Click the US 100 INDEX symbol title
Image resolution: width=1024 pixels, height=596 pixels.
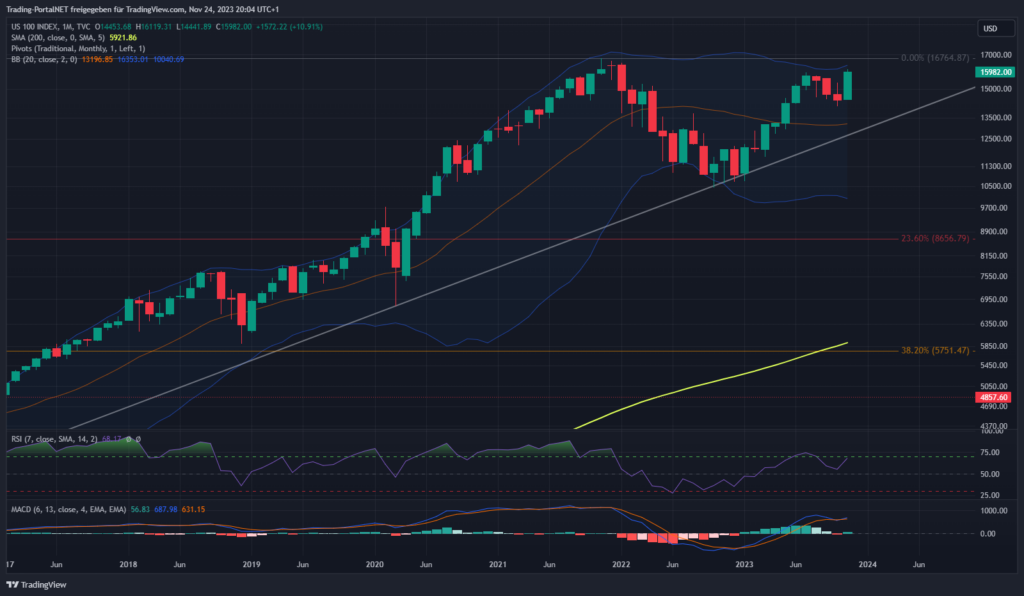click(x=41, y=24)
